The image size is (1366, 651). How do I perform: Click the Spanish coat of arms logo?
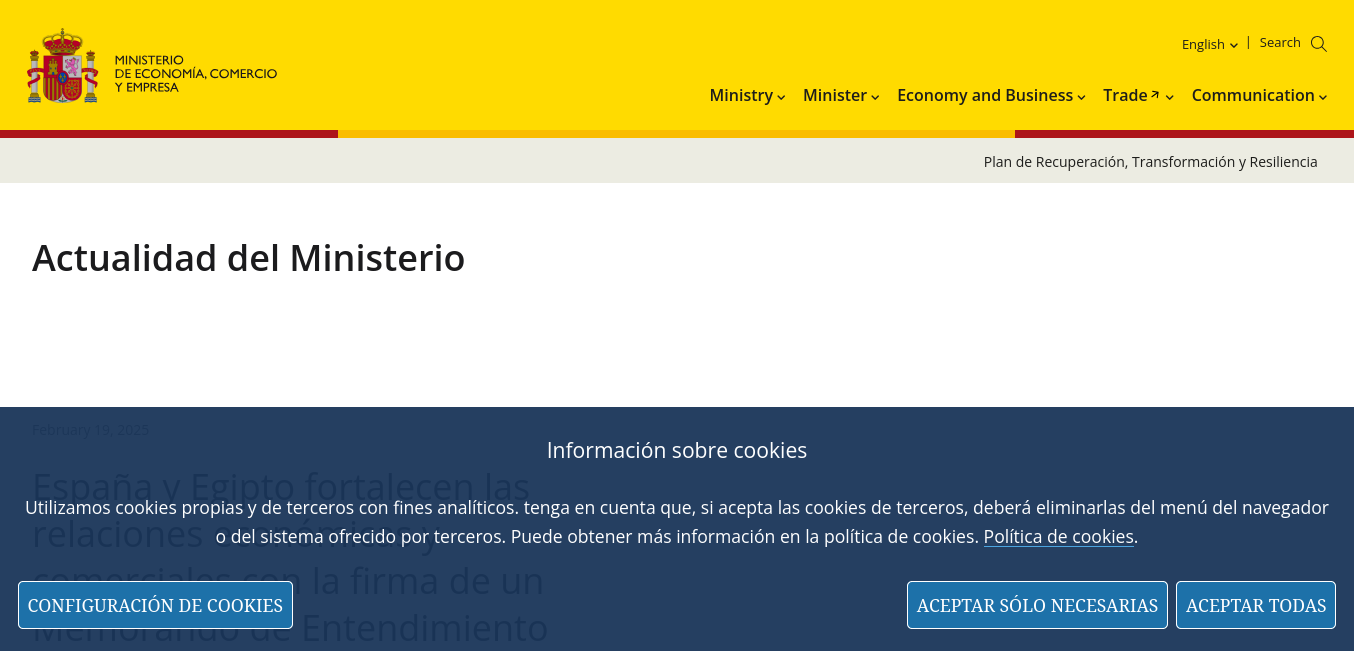point(62,66)
